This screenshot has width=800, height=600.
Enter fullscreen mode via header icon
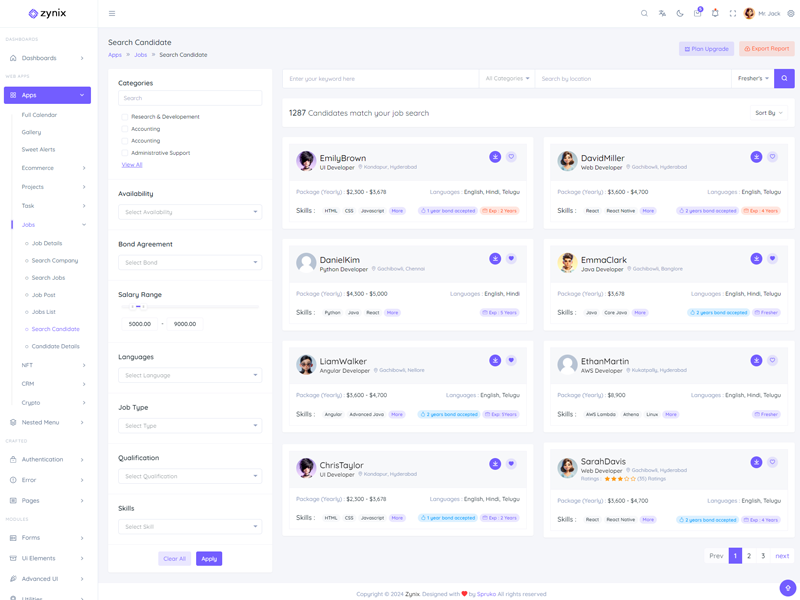click(x=733, y=13)
